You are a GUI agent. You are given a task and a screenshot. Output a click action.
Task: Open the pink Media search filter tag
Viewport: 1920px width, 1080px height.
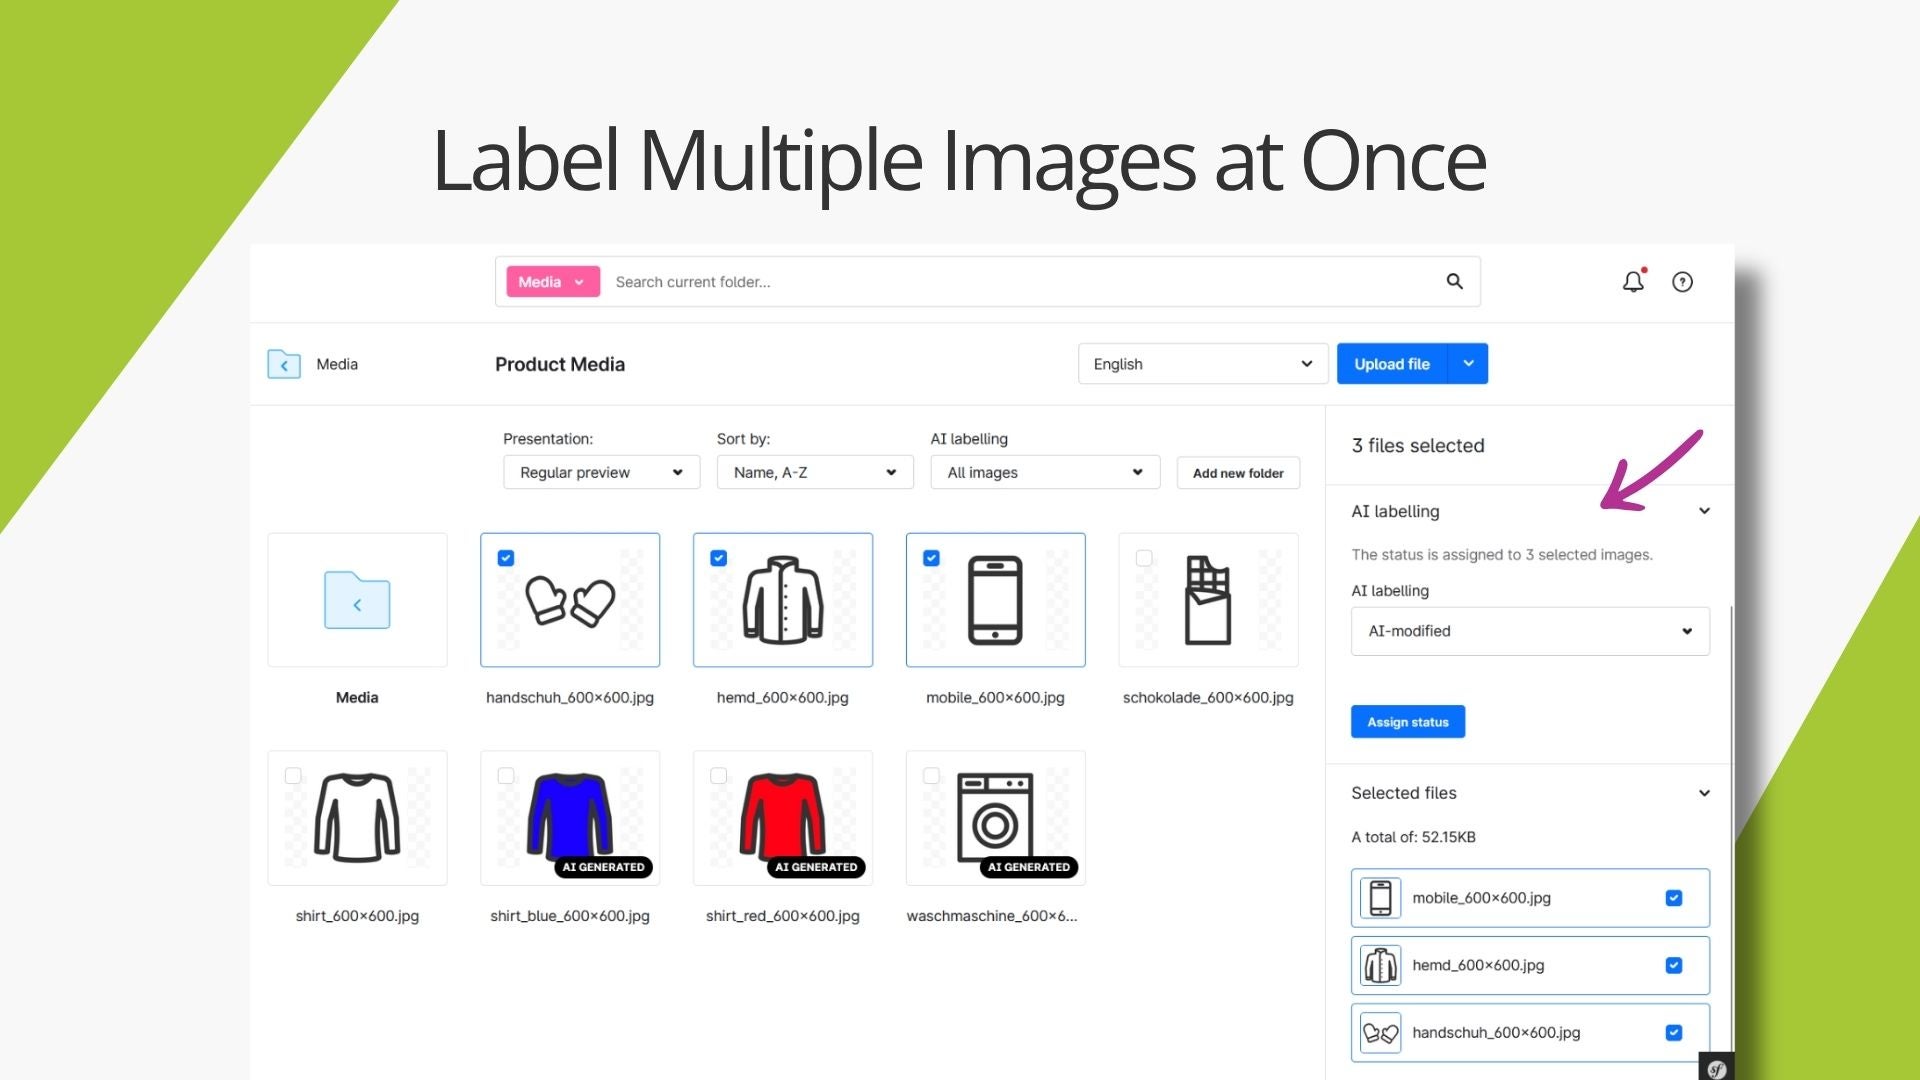pos(553,282)
